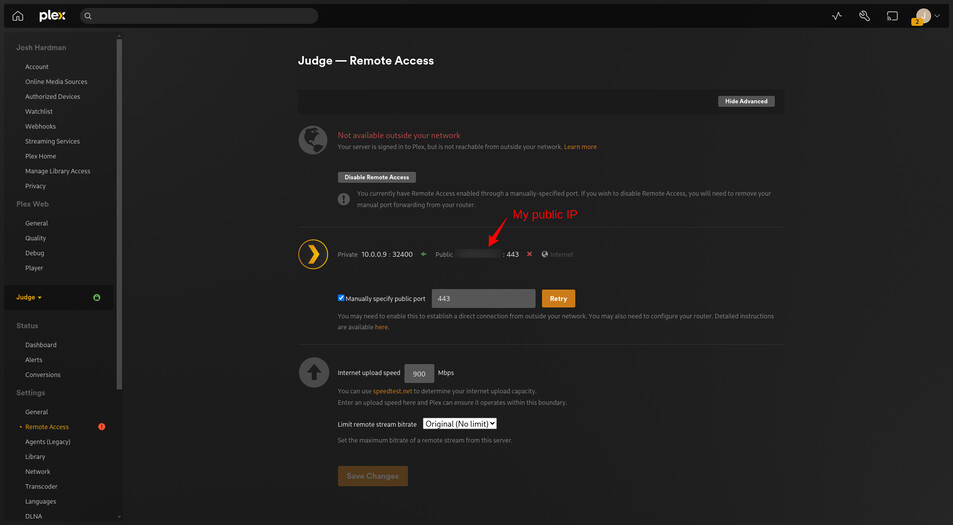
Task: Open the Cast to device icon
Action: [x=892, y=16]
